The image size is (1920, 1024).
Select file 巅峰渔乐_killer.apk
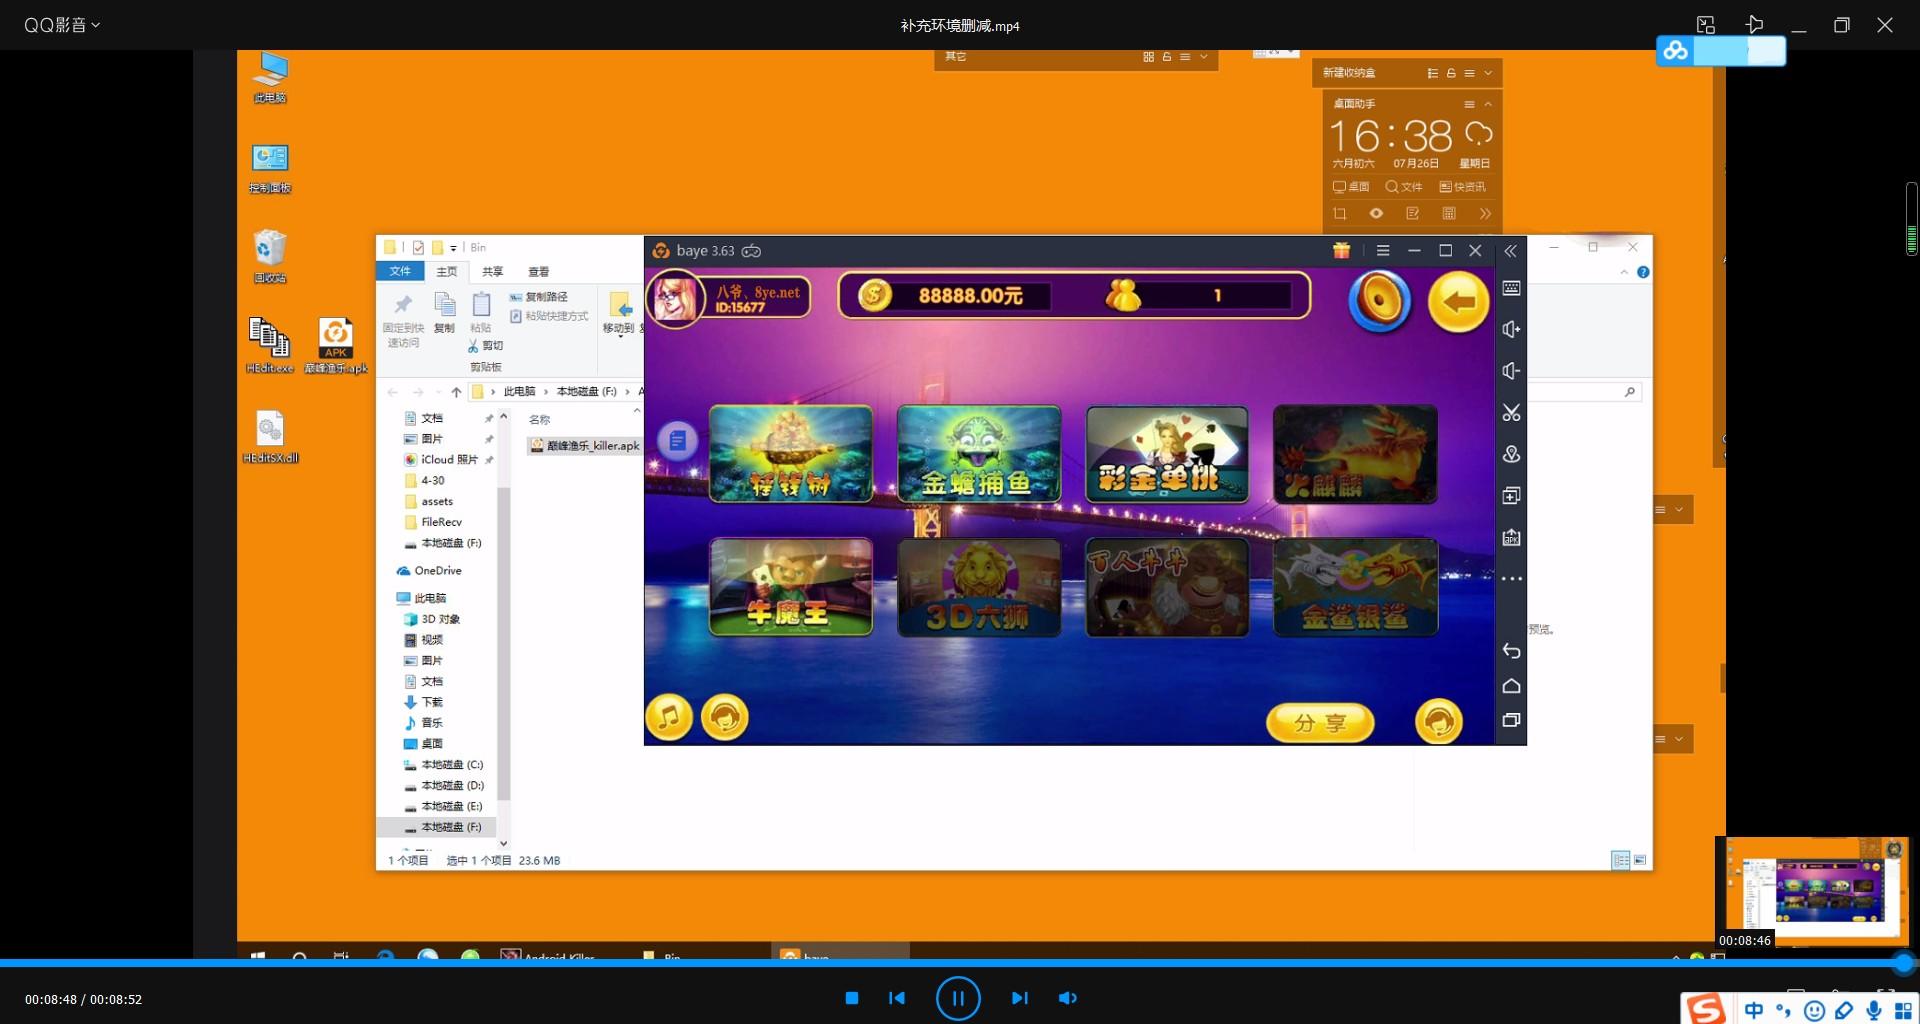point(585,446)
